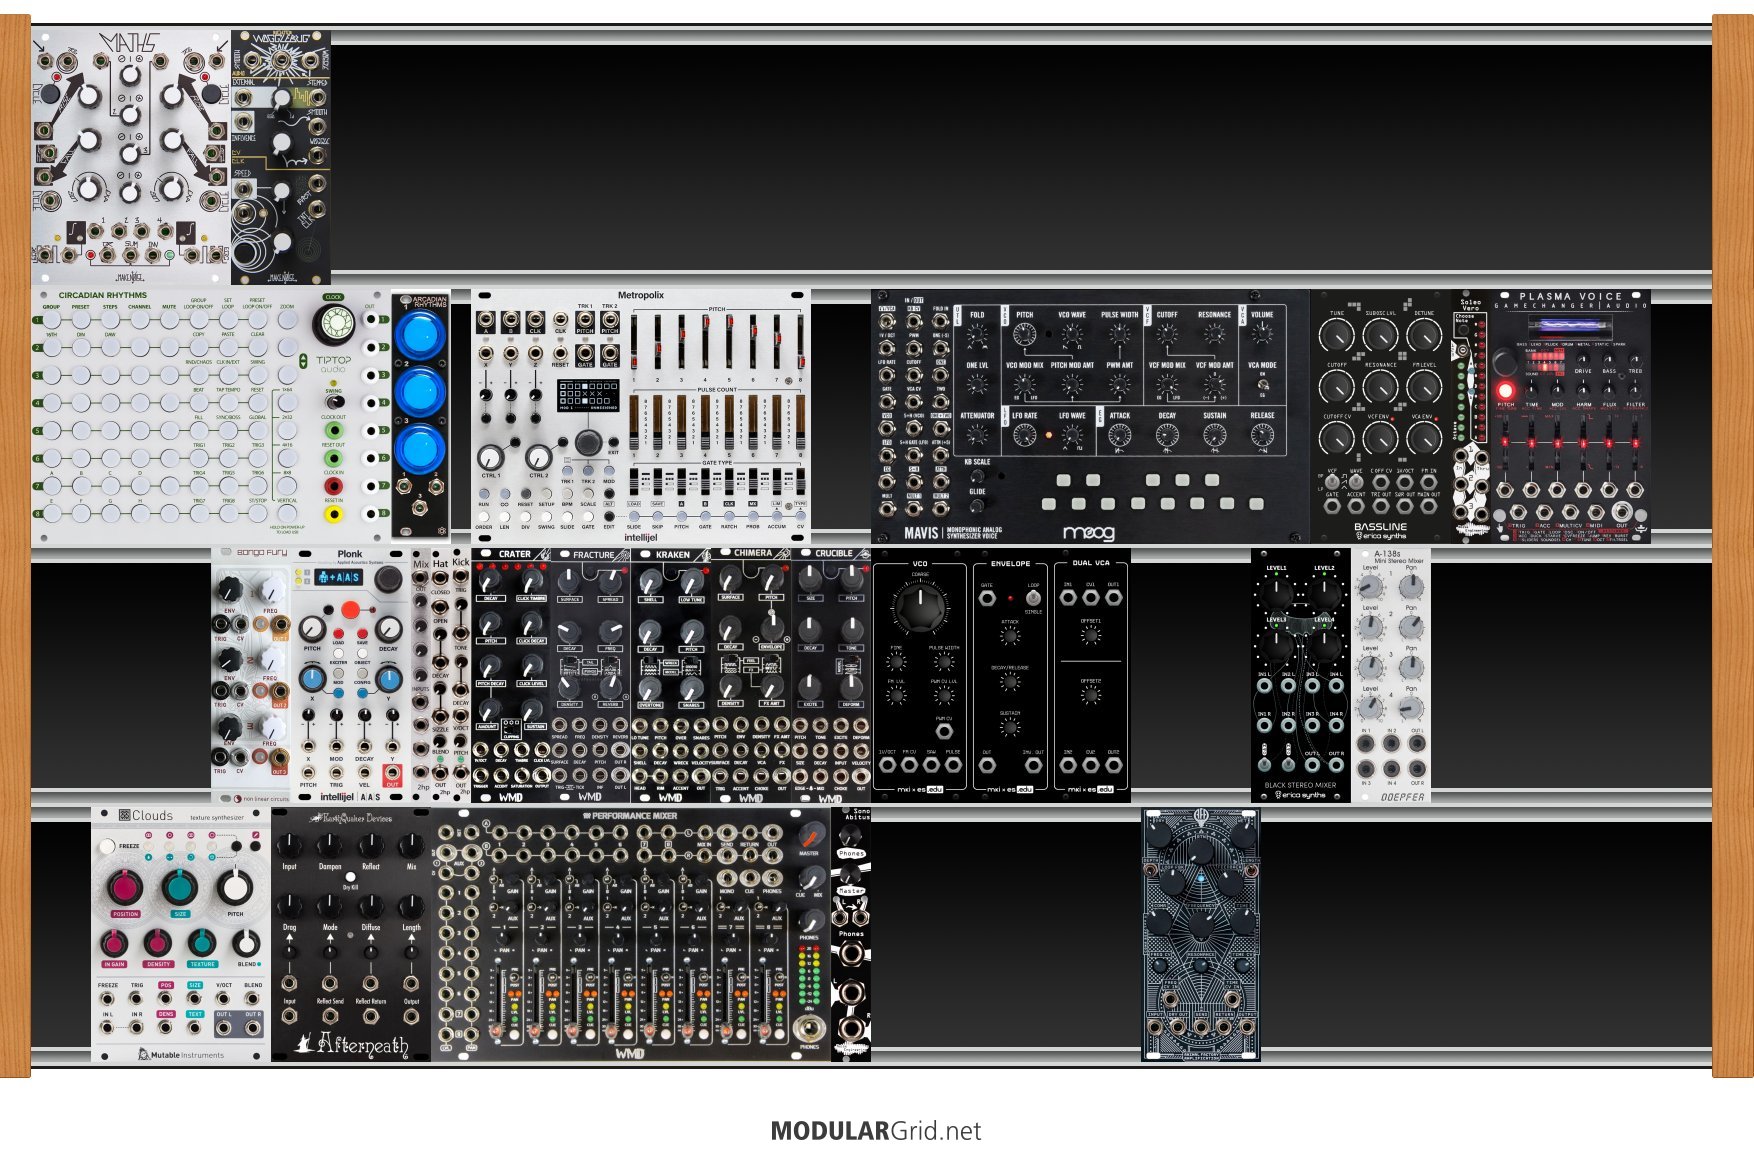The height and width of the screenshot is (1152, 1754).
Task: Select the WMD Fracture module
Action: (x=591, y=676)
